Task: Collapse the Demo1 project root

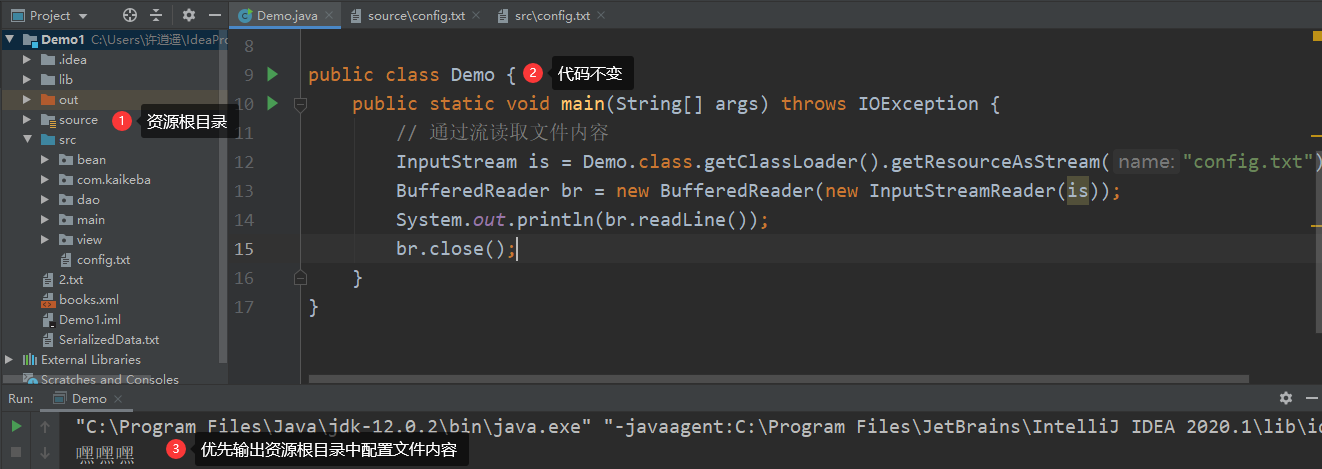Action: [10, 40]
